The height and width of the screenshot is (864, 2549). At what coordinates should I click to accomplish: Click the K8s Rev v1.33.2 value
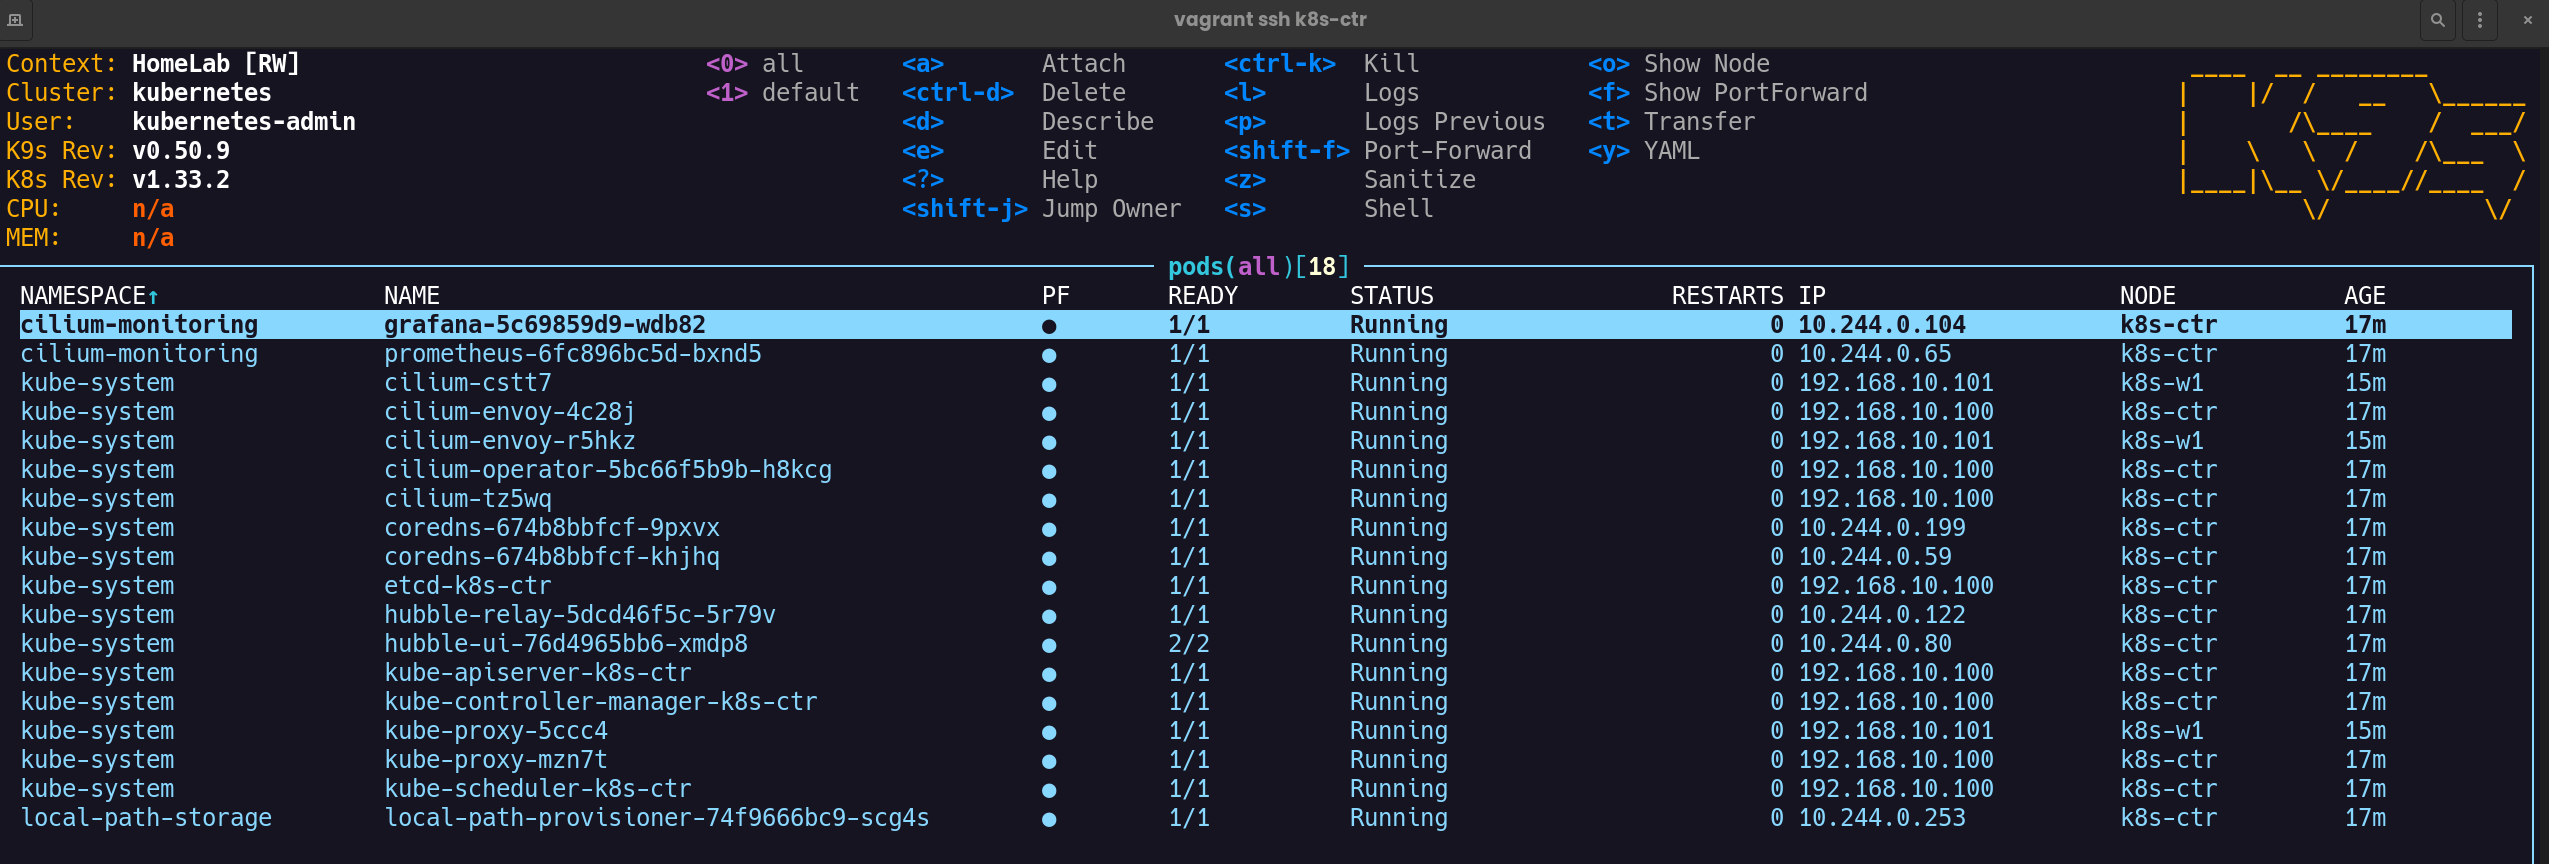tap(181, 180)
